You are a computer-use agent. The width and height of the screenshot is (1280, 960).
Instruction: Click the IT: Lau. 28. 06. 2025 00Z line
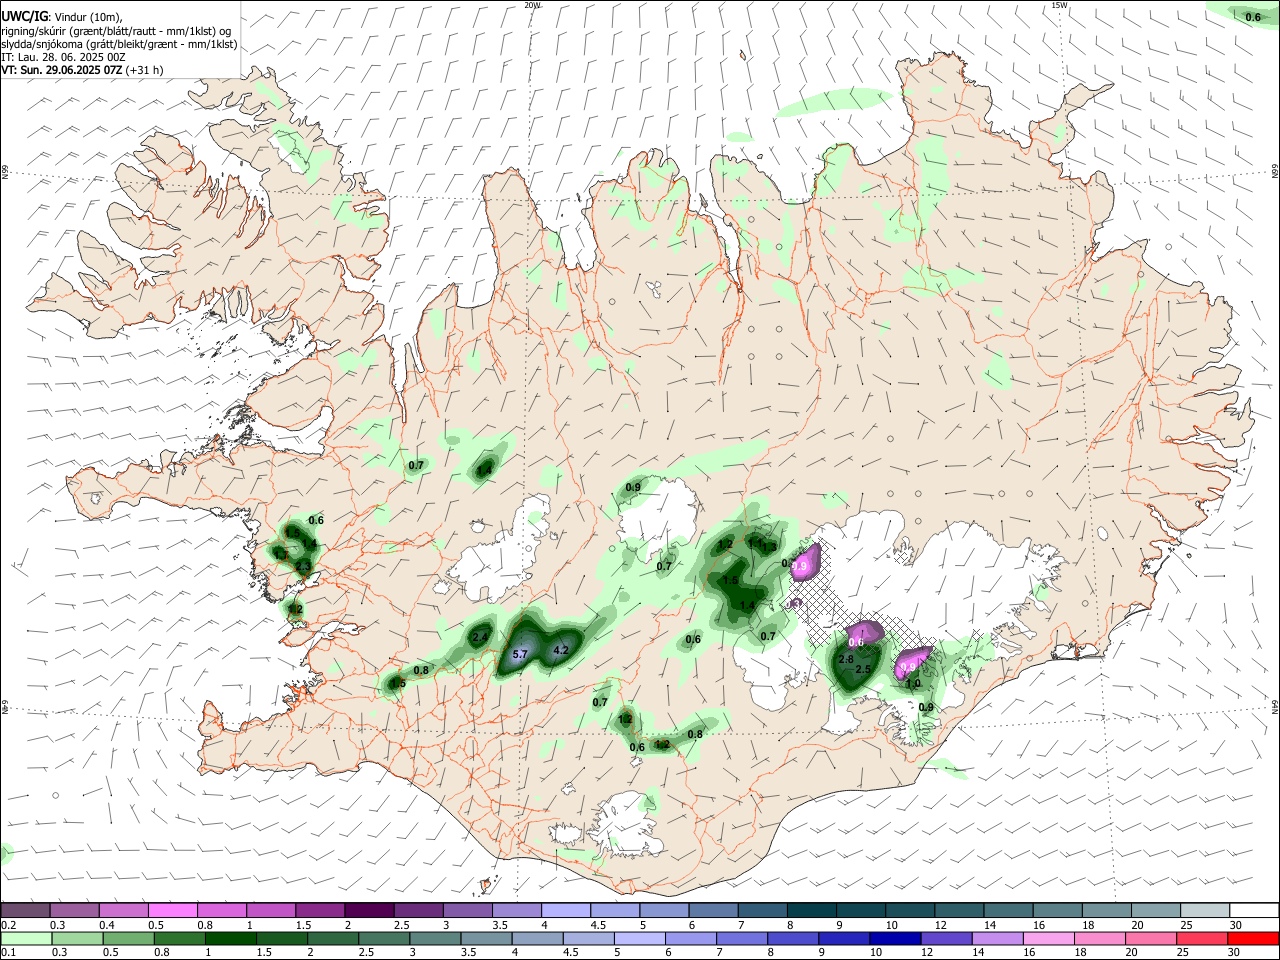[63, 57]
